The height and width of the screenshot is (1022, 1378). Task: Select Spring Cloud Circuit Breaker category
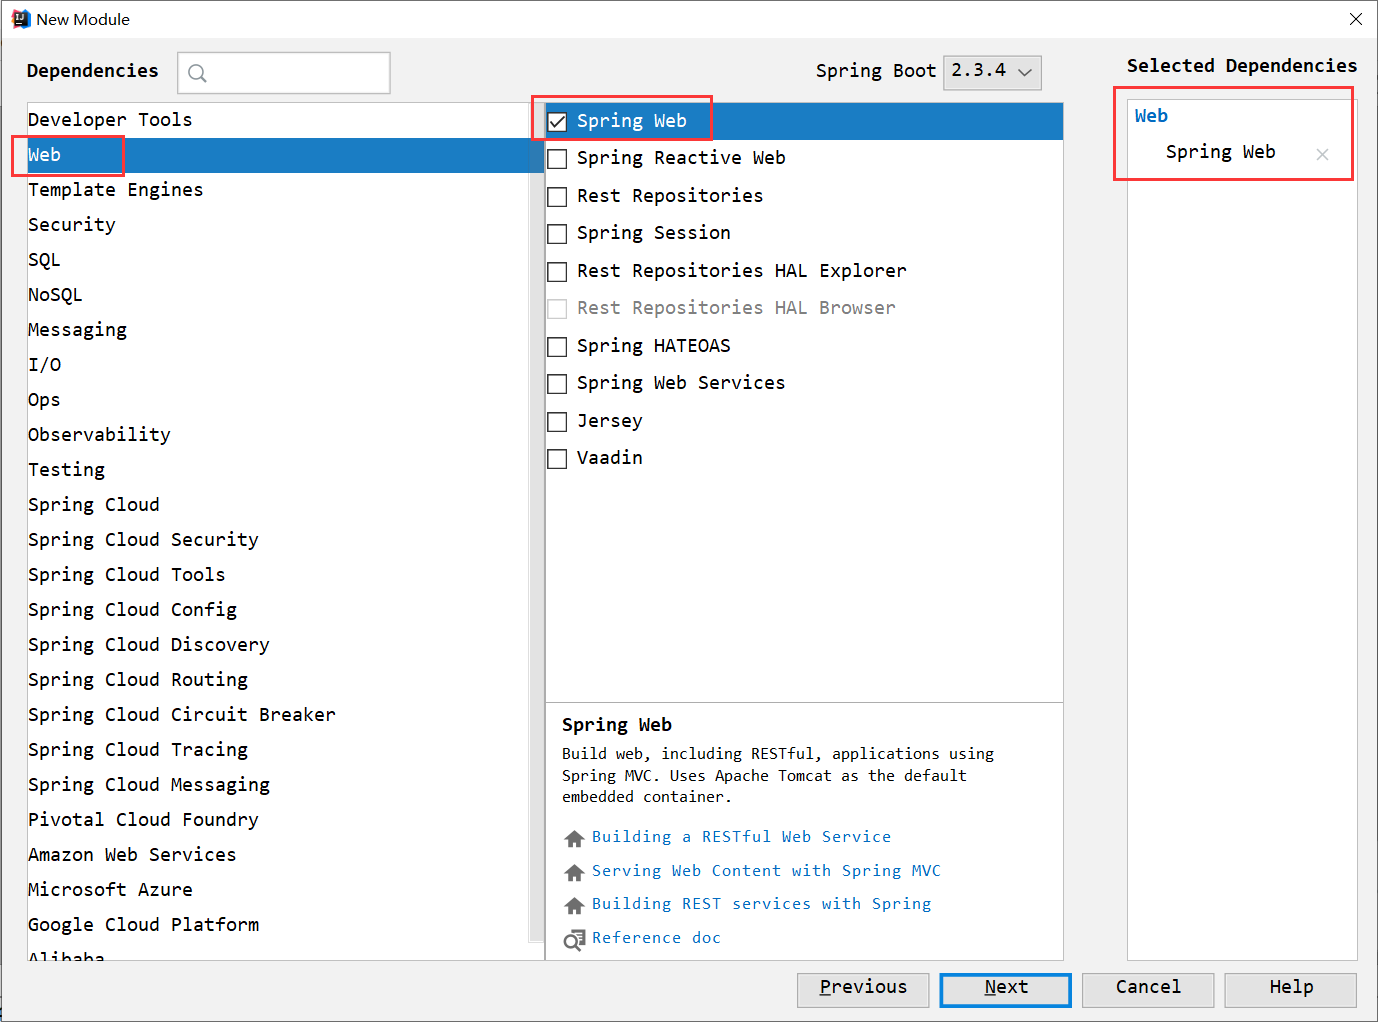278,715
